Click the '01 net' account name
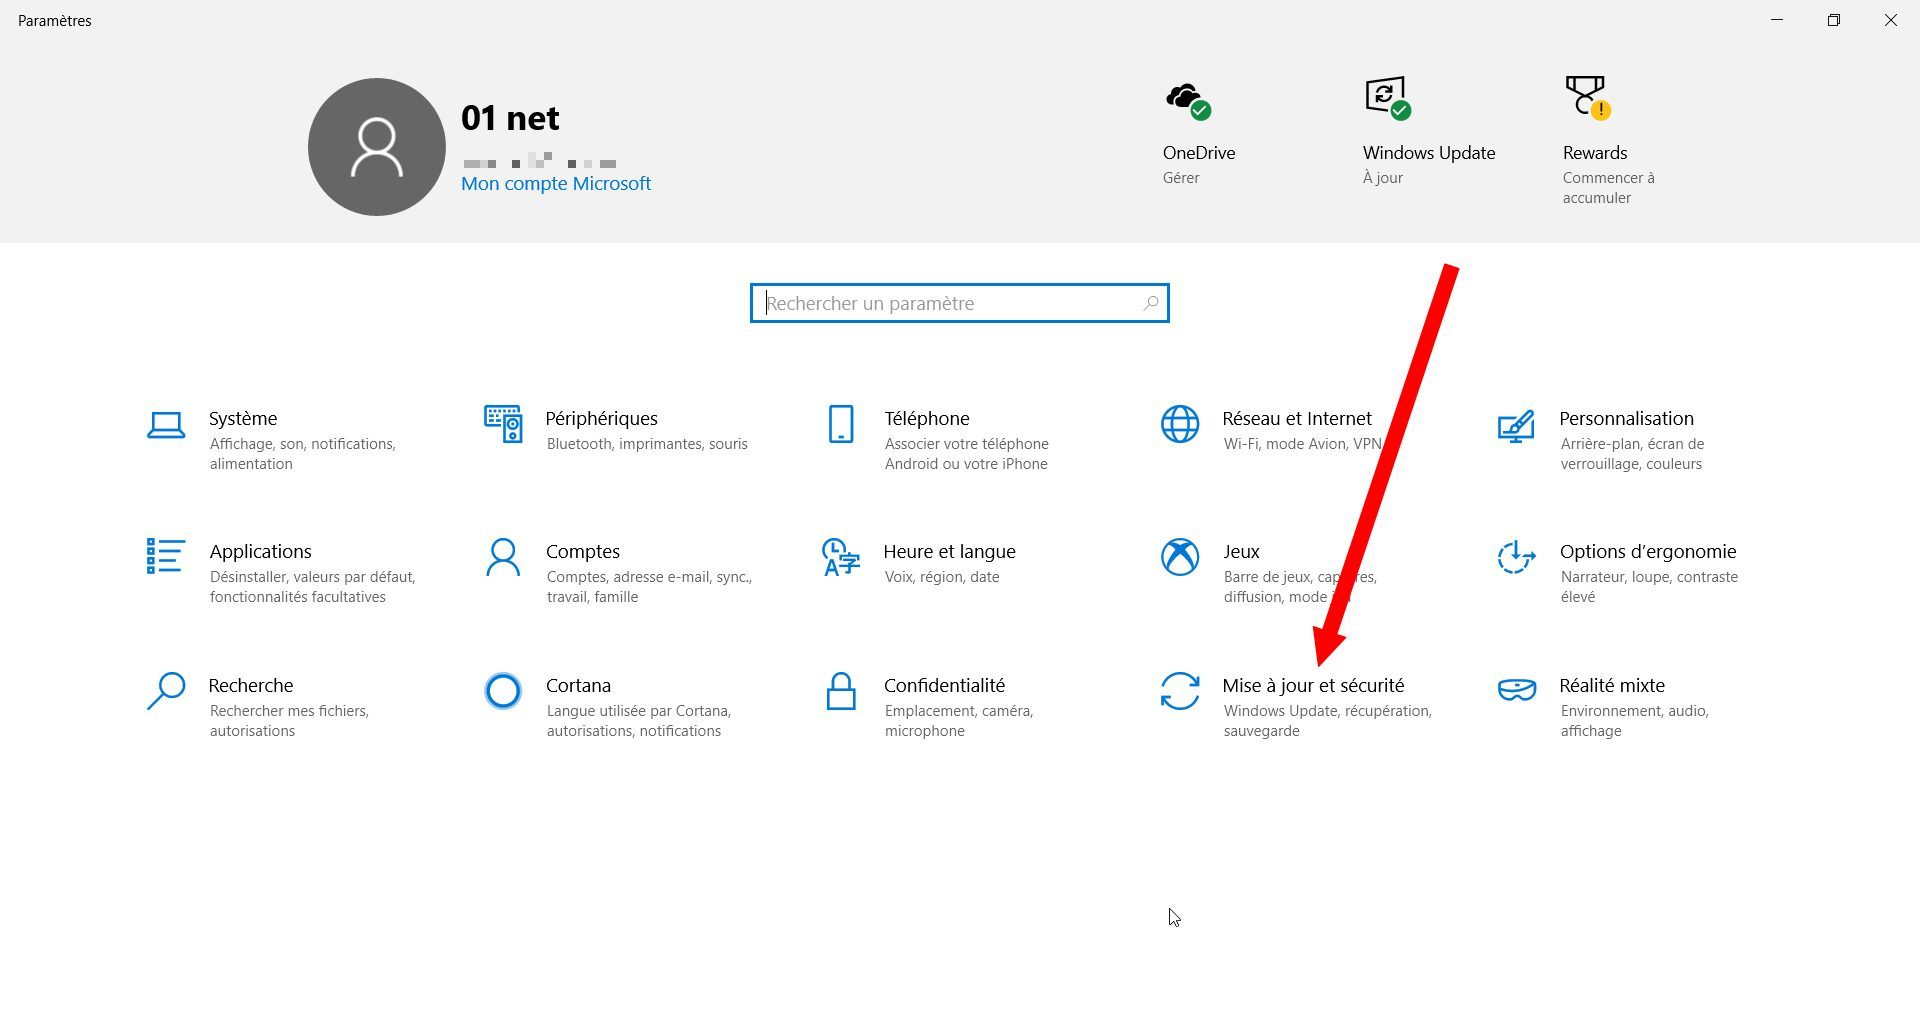Image resolution: width=1920 pixels, height=1030 pixels. coord(510,118)
